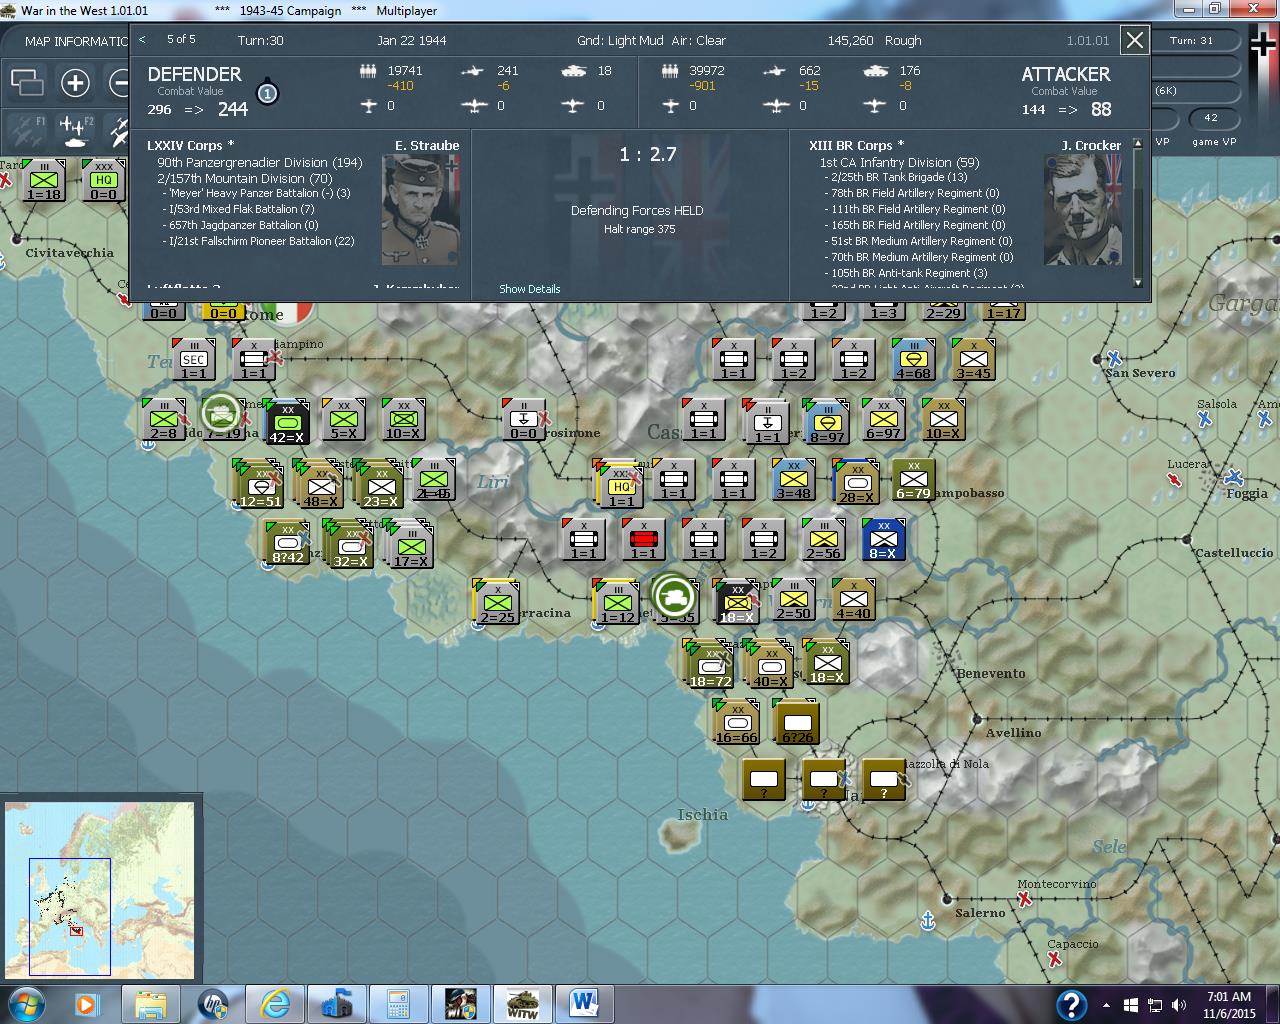1280x1024 pixels.
Task: Select the 6?26 unknown Allied counter
Action: pos(797,722)
